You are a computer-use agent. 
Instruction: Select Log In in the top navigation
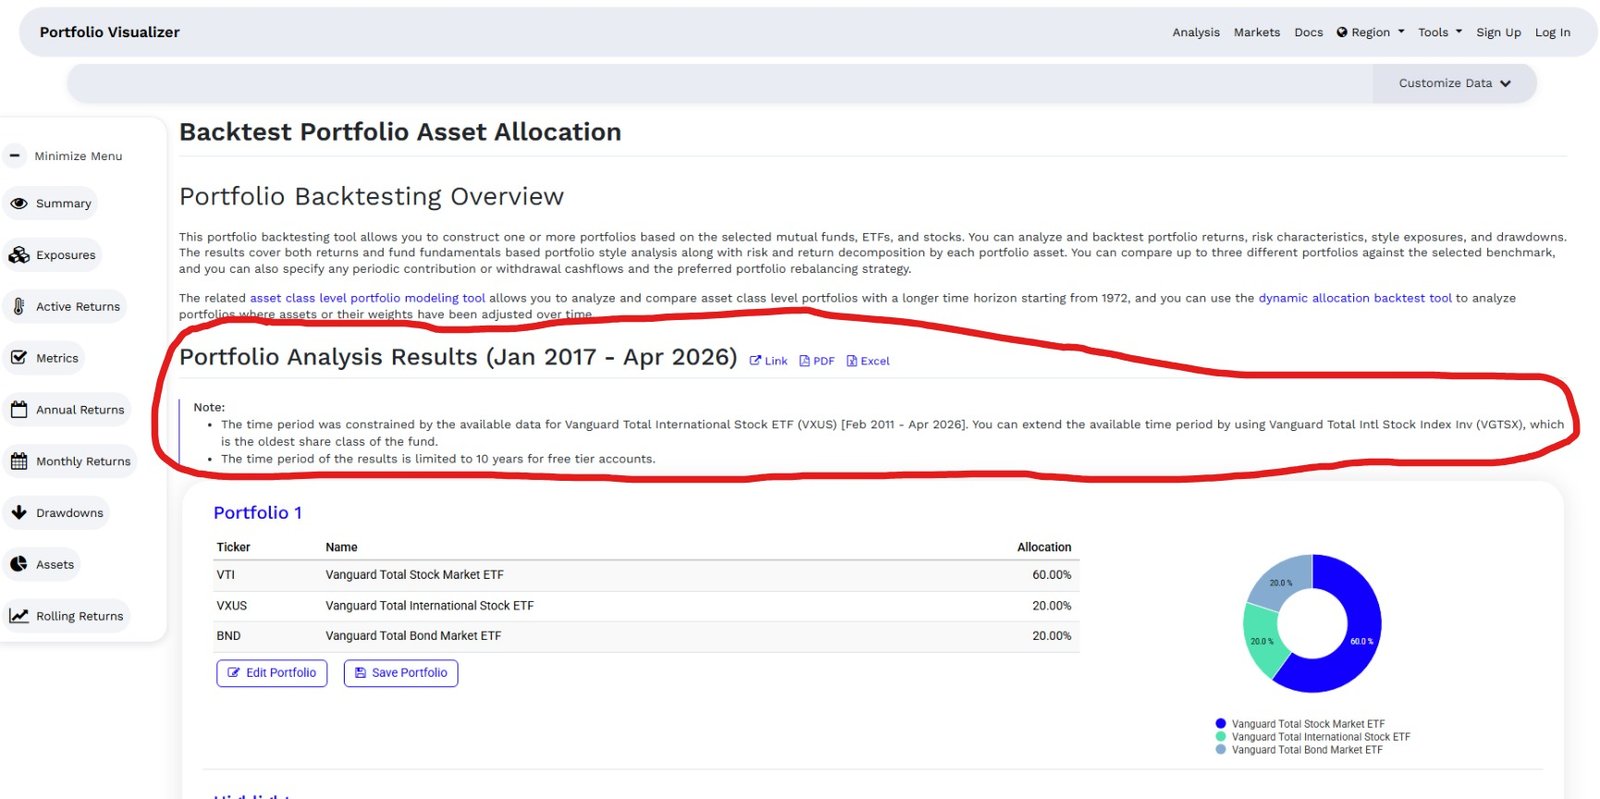click(1552, 32)
